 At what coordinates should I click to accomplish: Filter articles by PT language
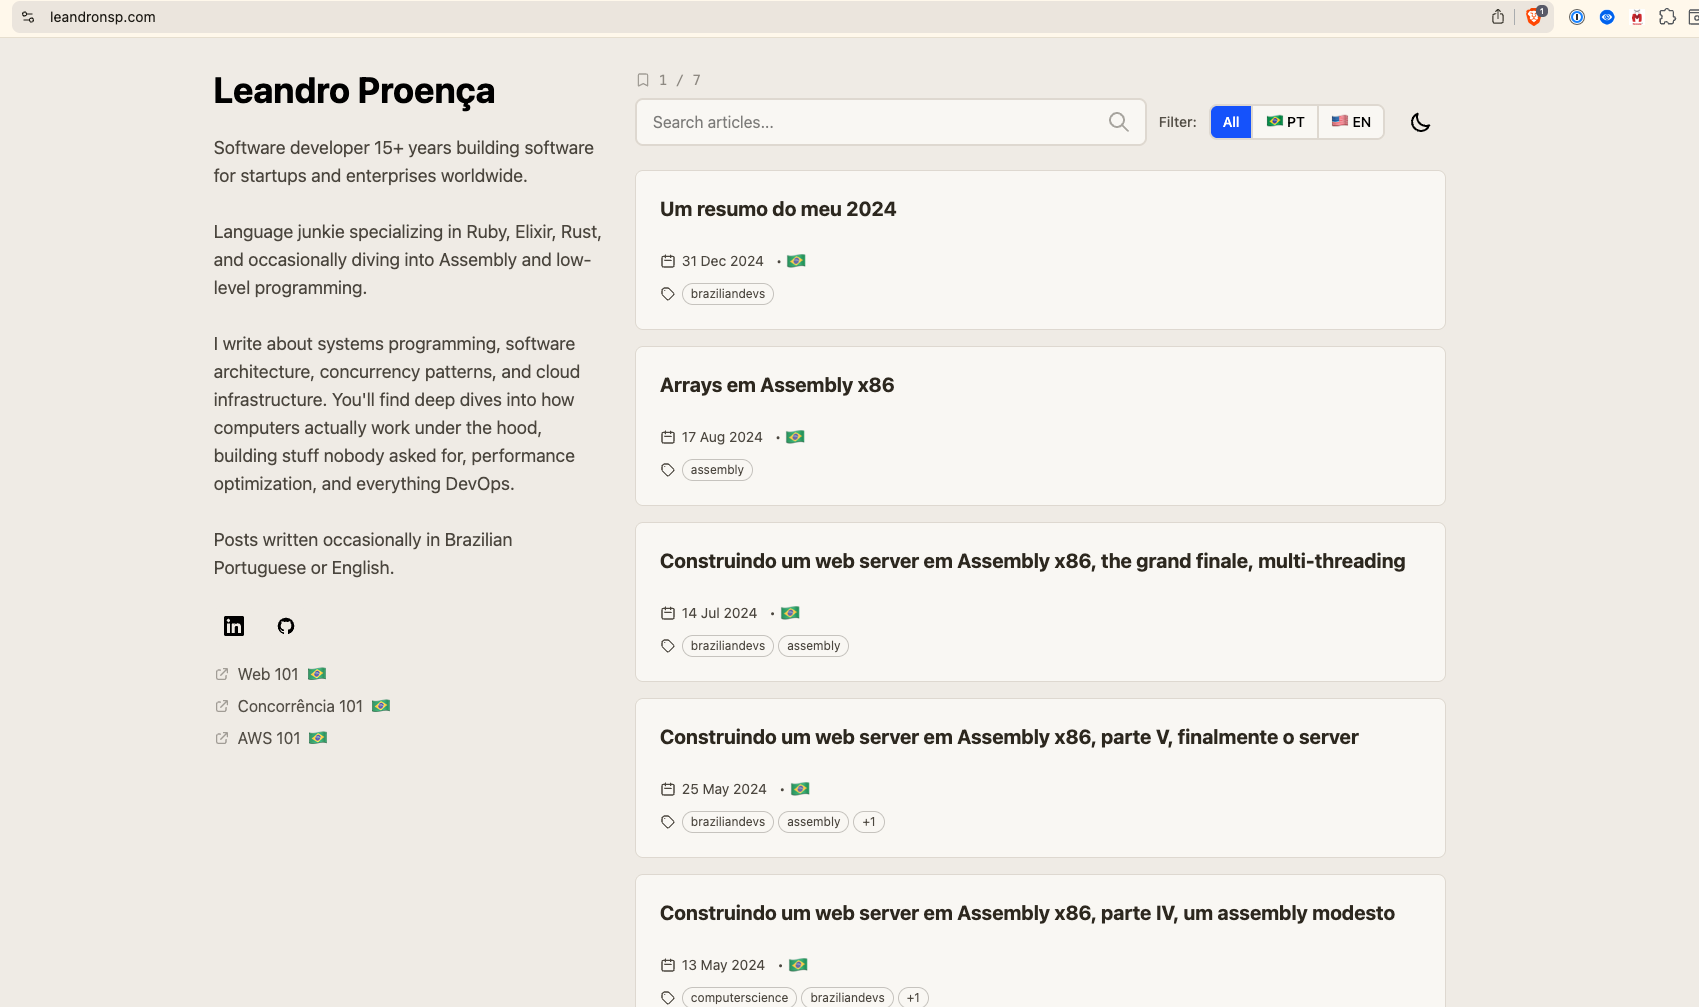point(1285,122)
